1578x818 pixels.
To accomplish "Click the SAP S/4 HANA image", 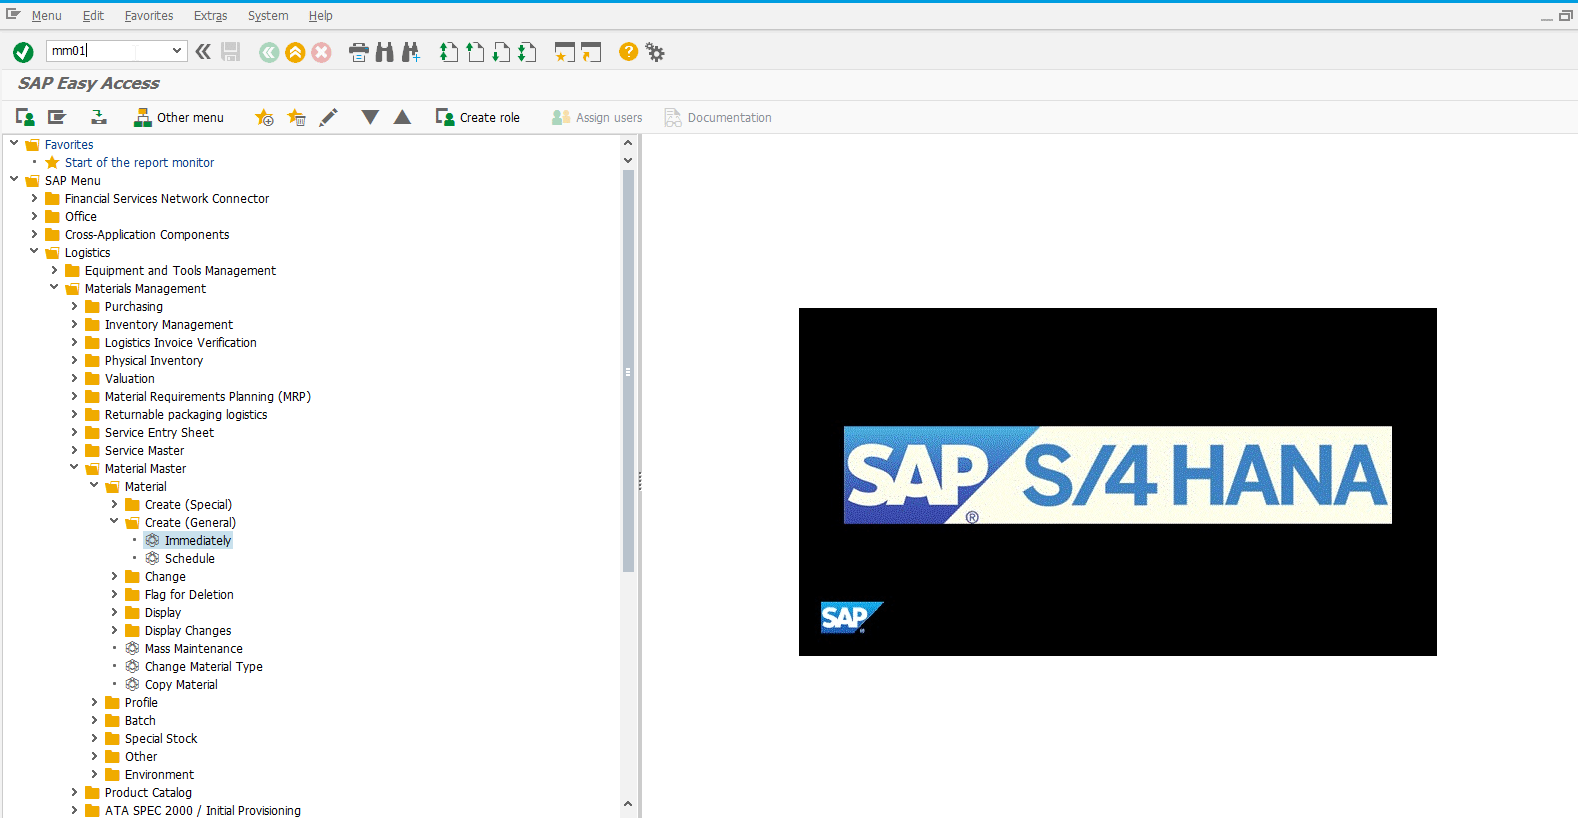I will coord(1117,481).
